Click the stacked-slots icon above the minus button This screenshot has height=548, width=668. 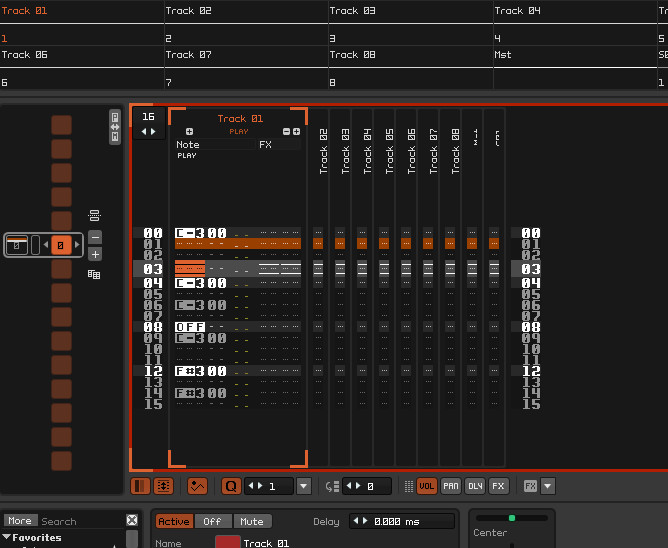(95, 216)
